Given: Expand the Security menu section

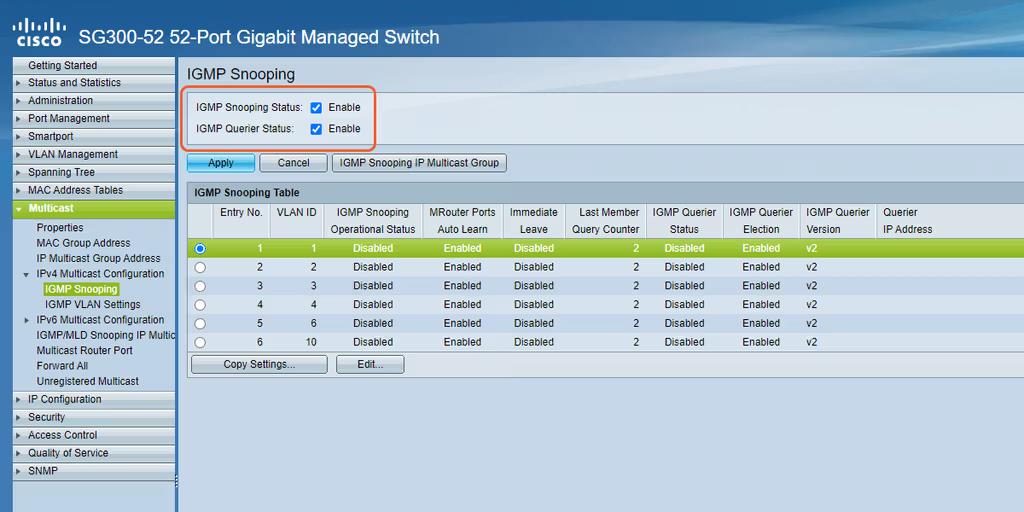Looking at the screenshot, I should pyautogui.click(x=93, y=417).
